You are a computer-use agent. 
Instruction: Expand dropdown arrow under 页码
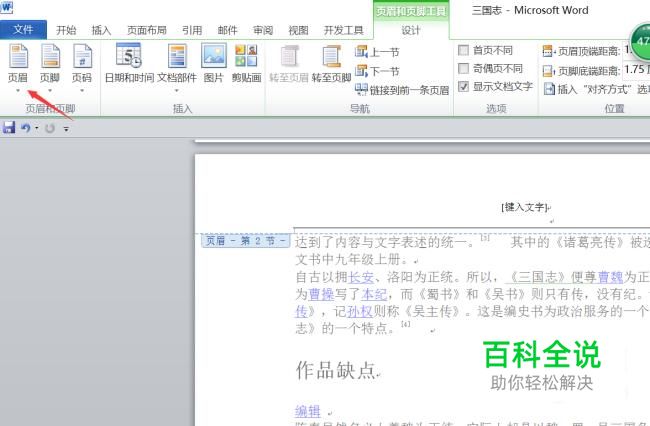click(x=82, y=90)
